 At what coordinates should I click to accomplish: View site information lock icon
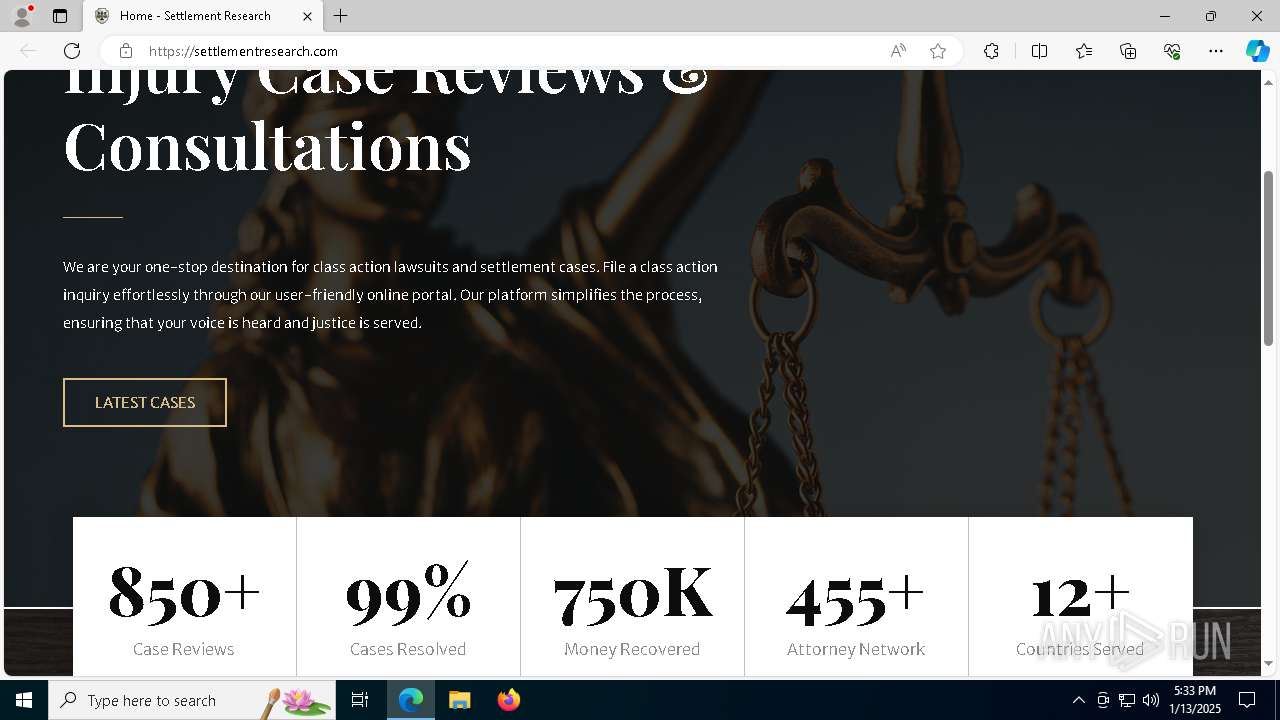[x=125, y=51]
